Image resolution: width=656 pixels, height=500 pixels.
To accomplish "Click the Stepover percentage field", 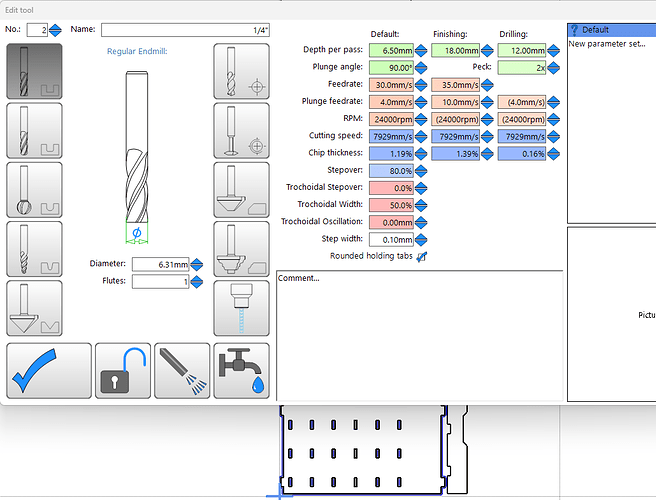I will coord(391,171).
